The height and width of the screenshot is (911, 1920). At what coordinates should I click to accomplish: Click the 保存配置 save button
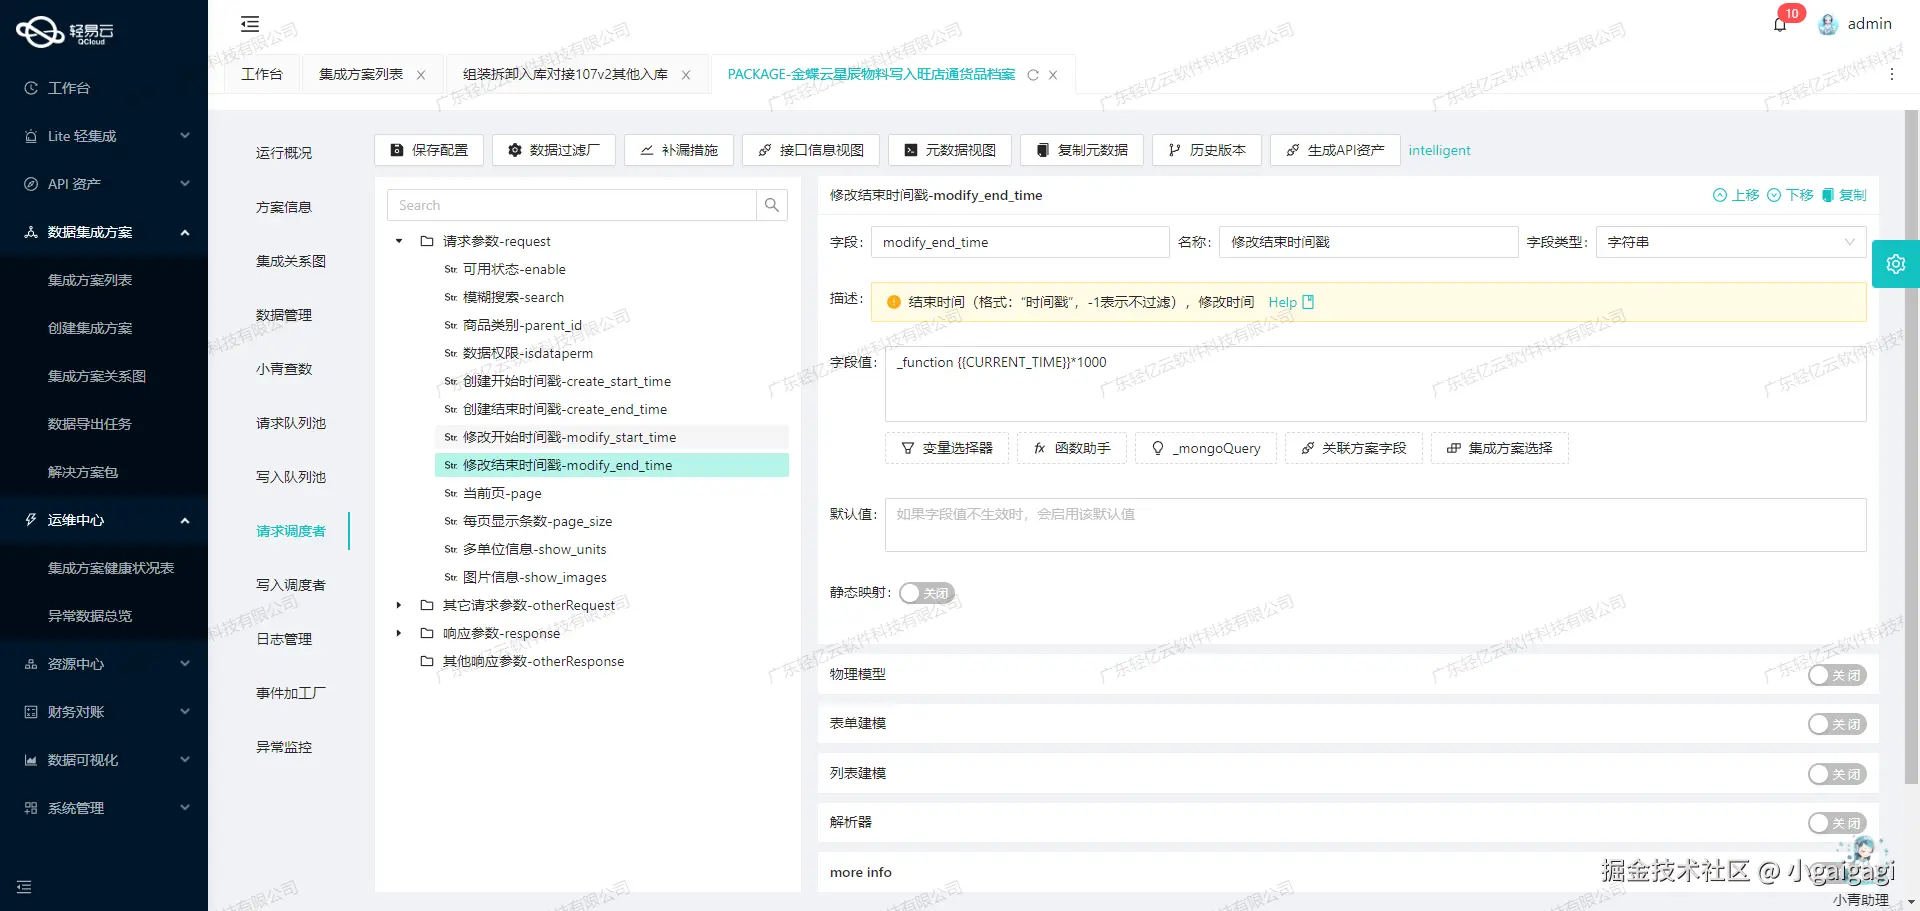tap(429, 150)
